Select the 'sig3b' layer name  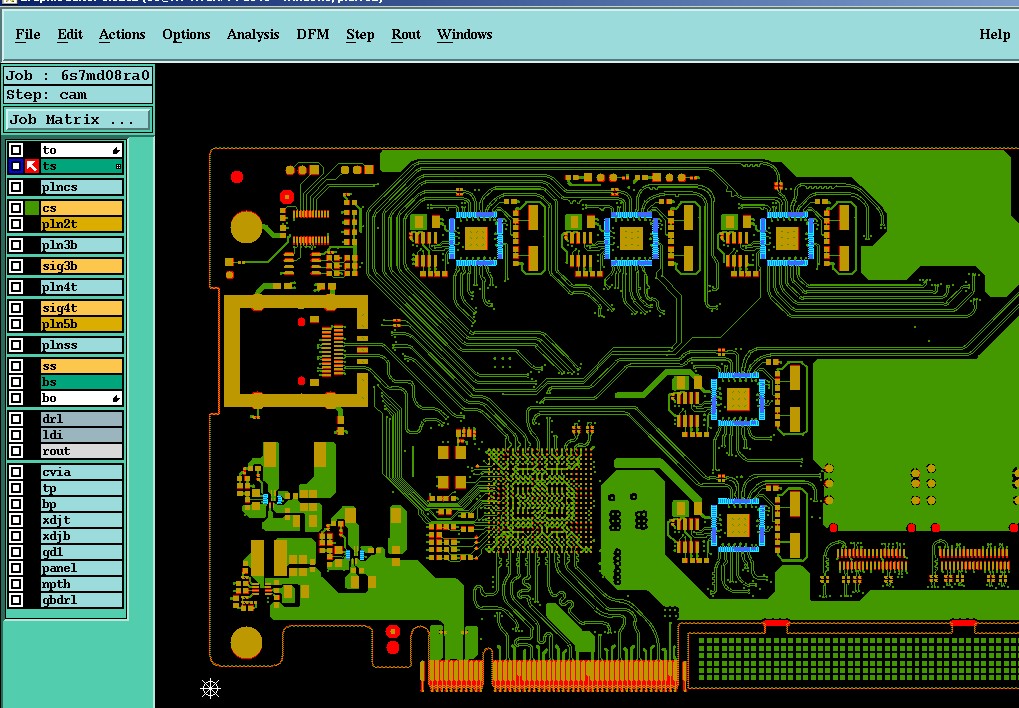point(81,266)
